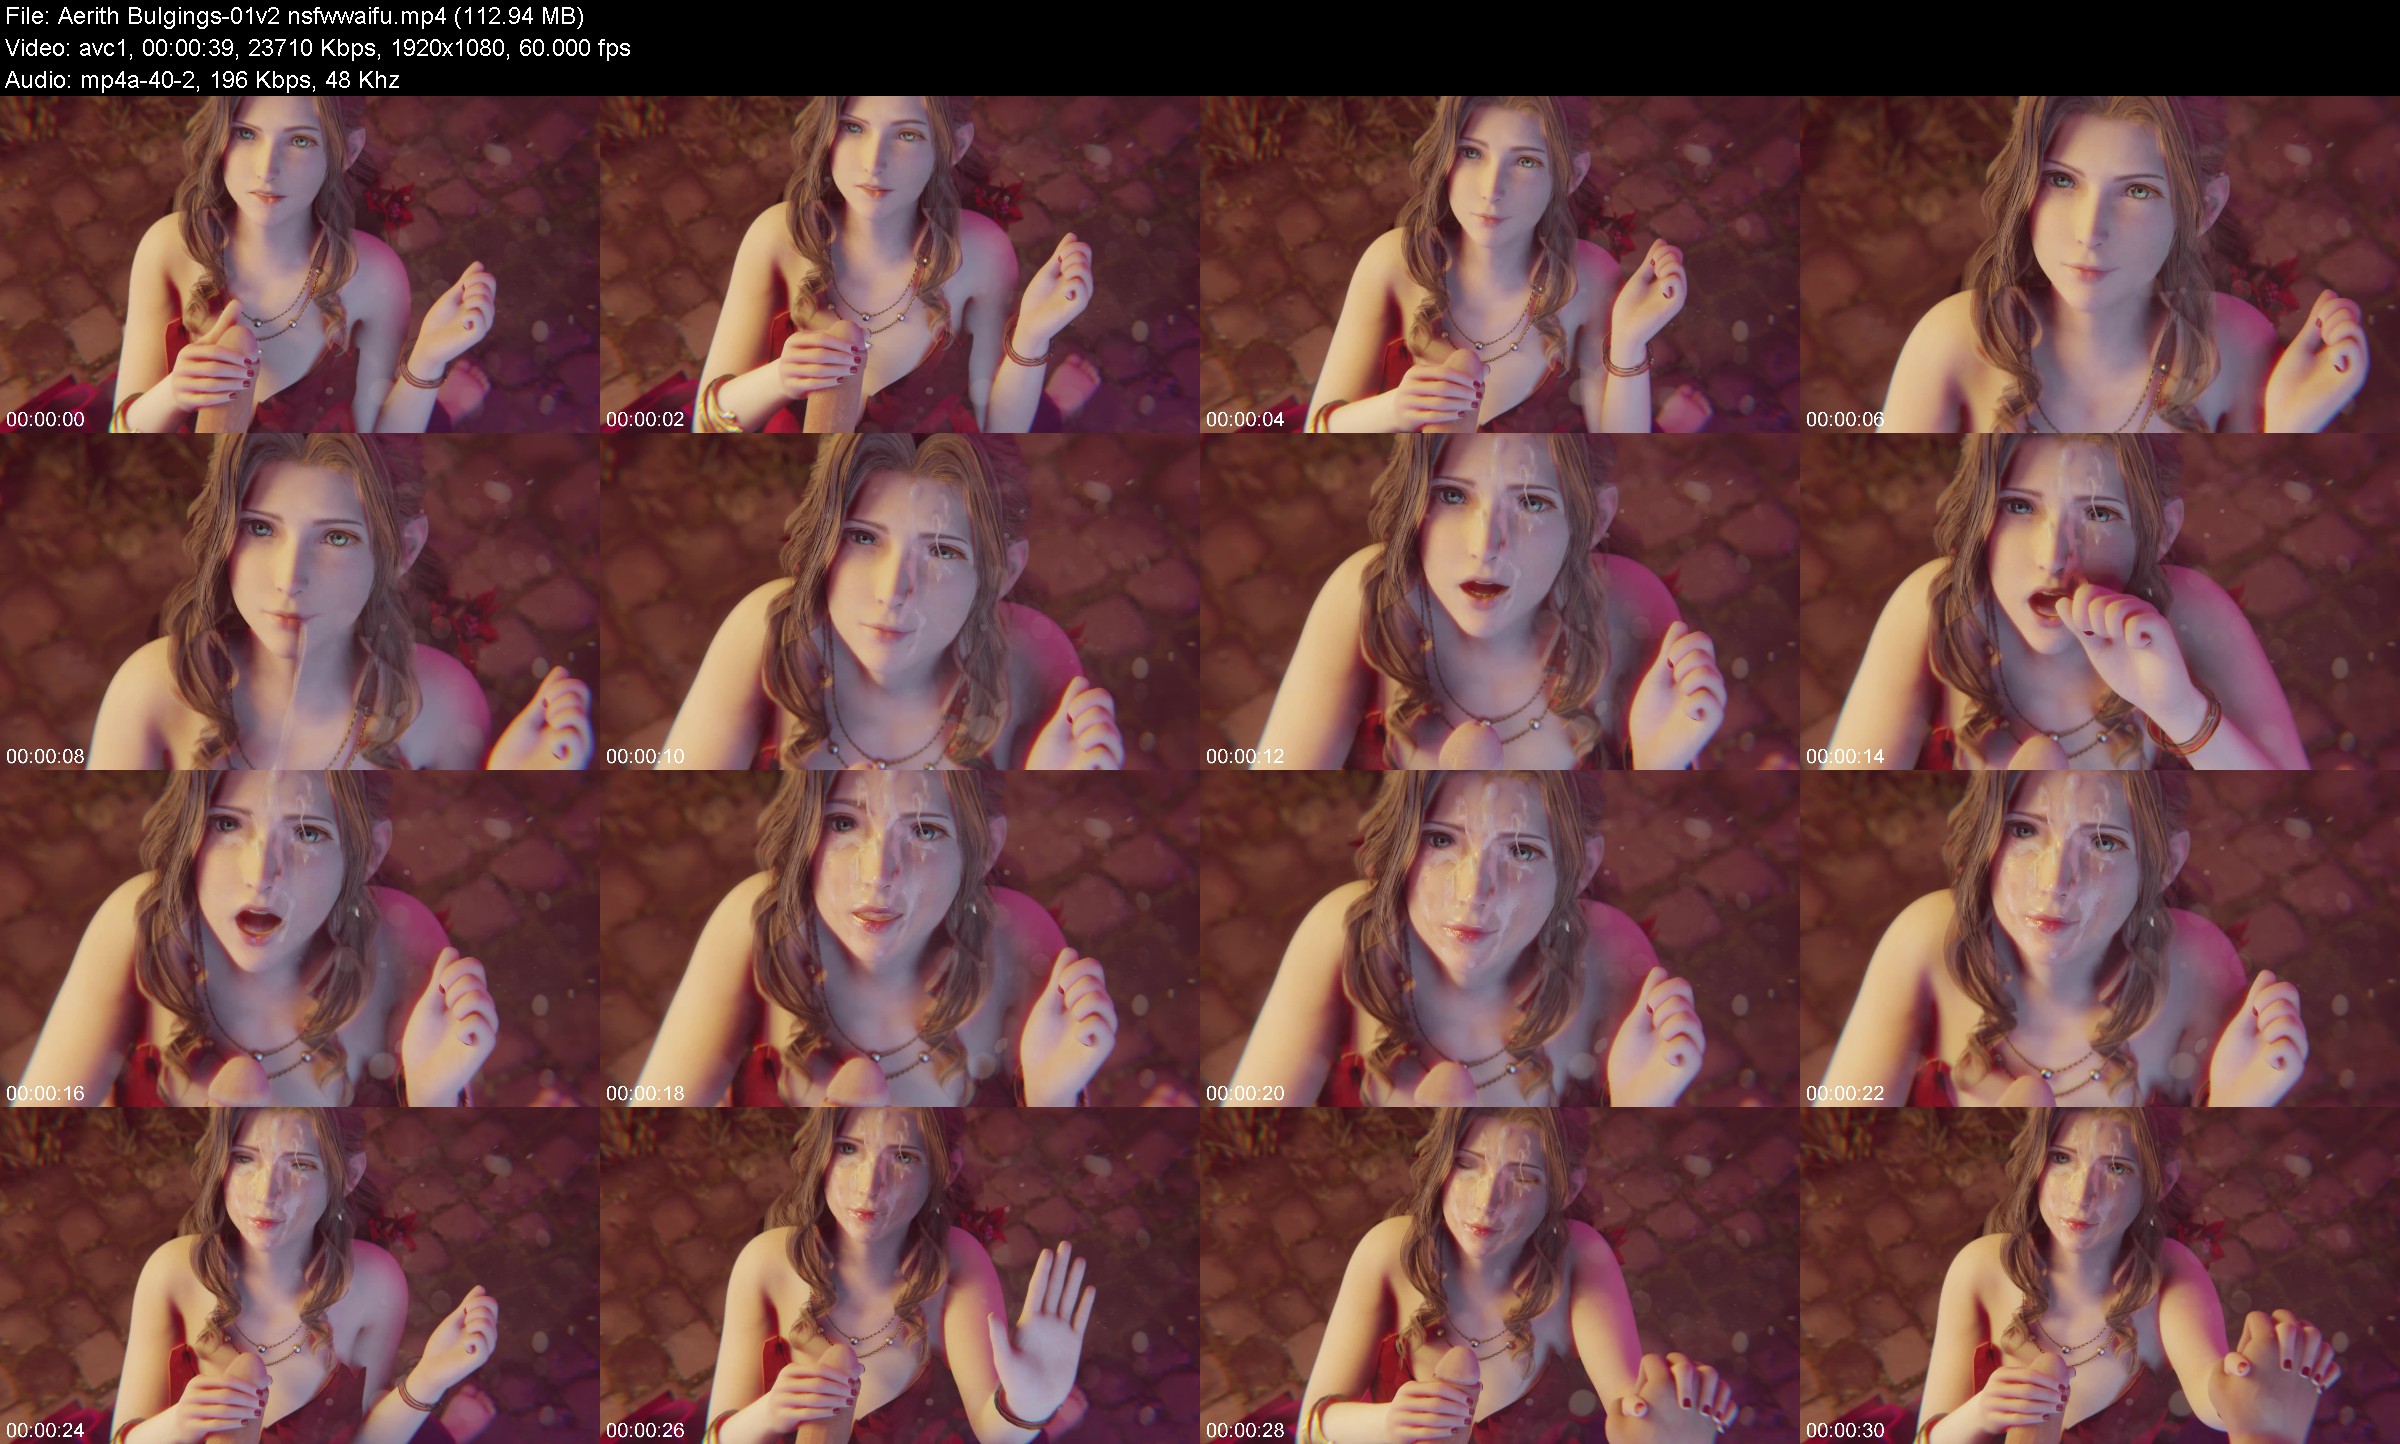Open the frame stamped 00:00:20
2400x1444 pixels.
click(1500, 938)
